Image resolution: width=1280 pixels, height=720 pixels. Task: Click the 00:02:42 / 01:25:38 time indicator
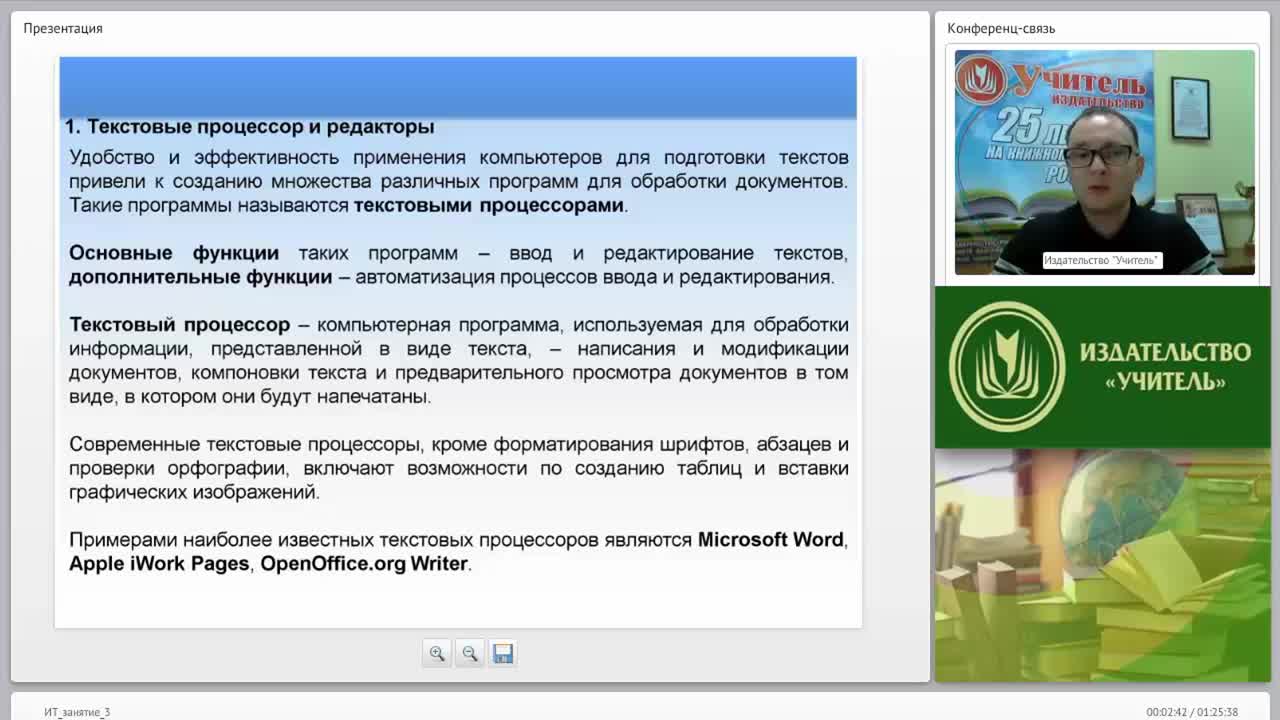1192,712
